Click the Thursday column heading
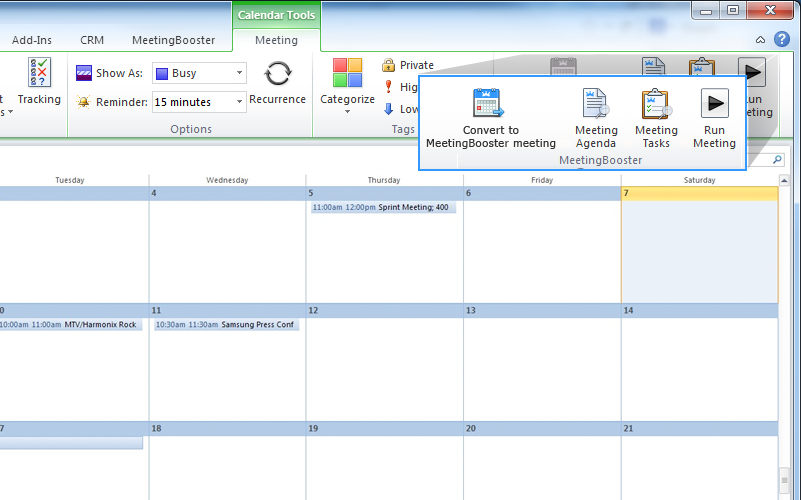This screenshot has width=801, height=500. [385, 180]
